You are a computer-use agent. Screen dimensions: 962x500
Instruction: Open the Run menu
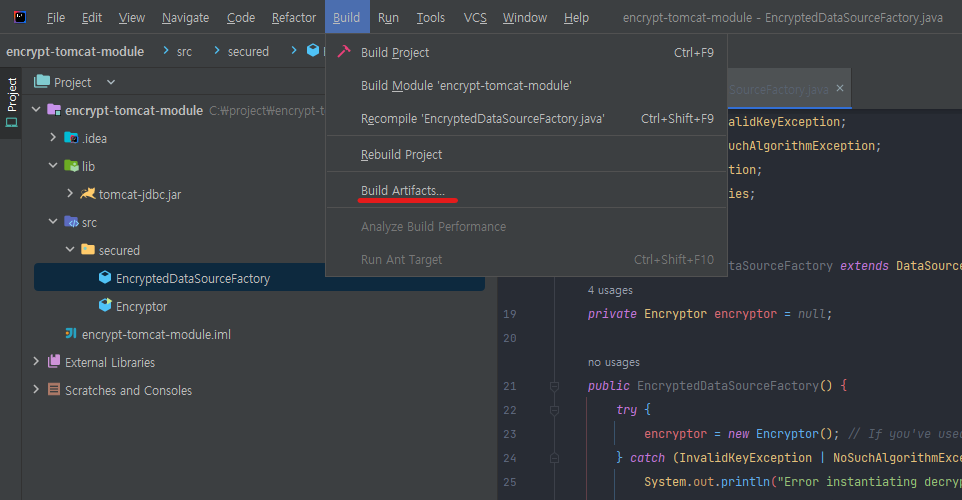[388, 18]
